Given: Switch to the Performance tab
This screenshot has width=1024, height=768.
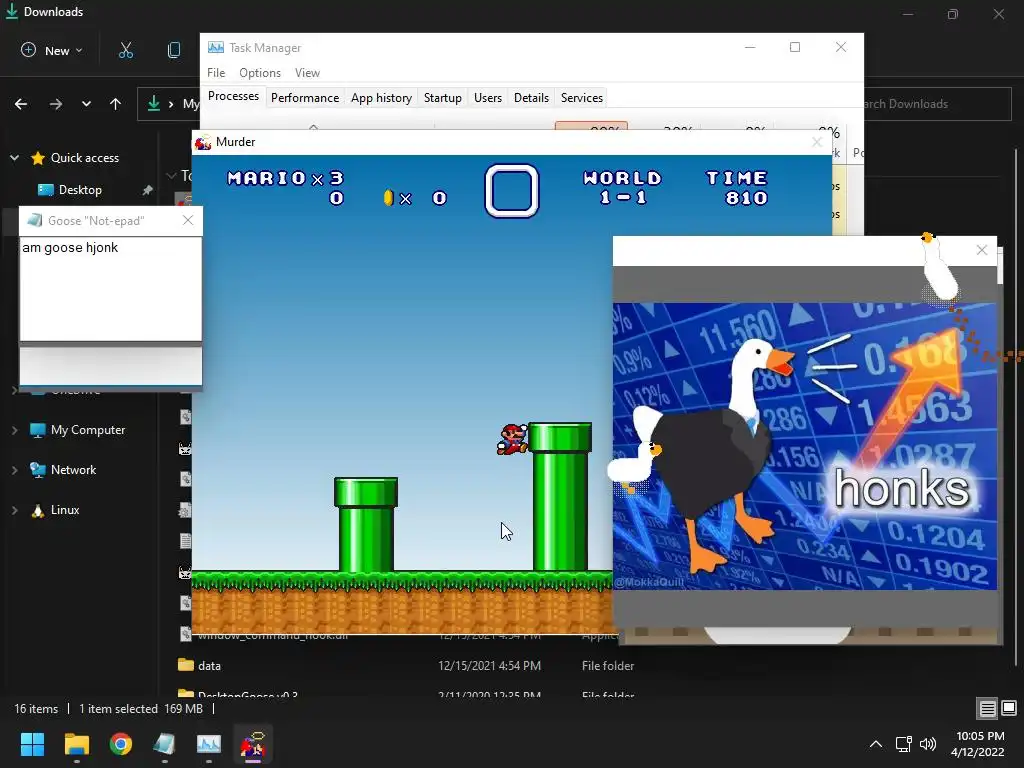Looking at the screenshot, I should click(x=305, y=97).
